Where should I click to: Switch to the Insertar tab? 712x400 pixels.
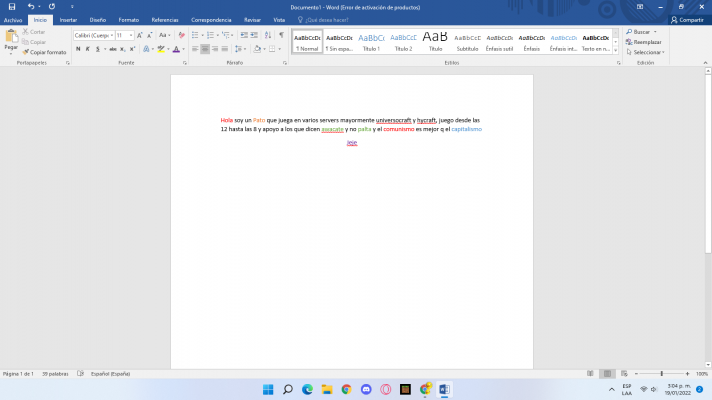pos(68,19)
